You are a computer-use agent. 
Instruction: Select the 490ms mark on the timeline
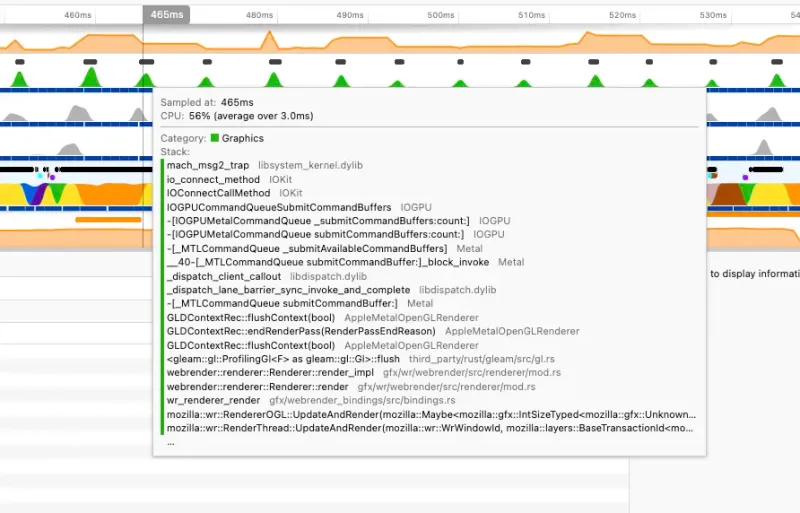349,15
